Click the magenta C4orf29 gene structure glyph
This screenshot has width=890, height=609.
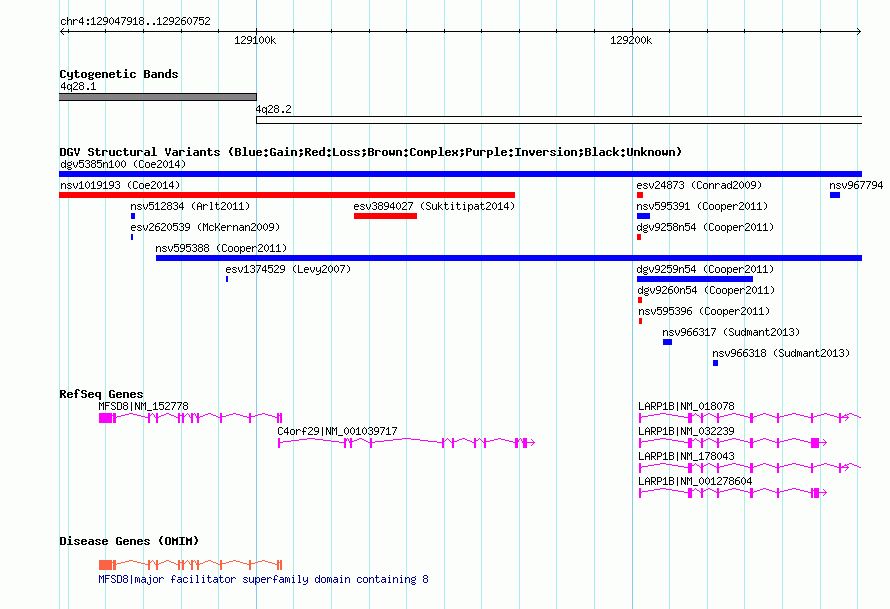[406, 443]
